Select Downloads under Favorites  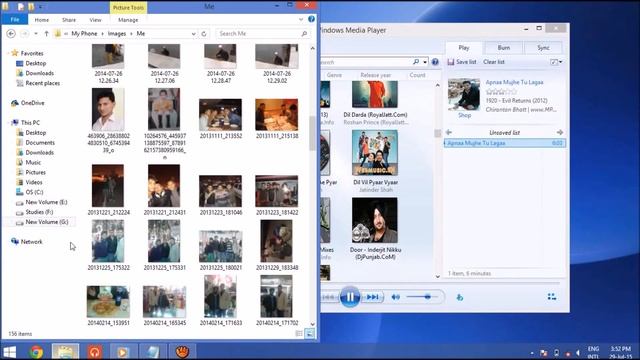pos(39,73)
